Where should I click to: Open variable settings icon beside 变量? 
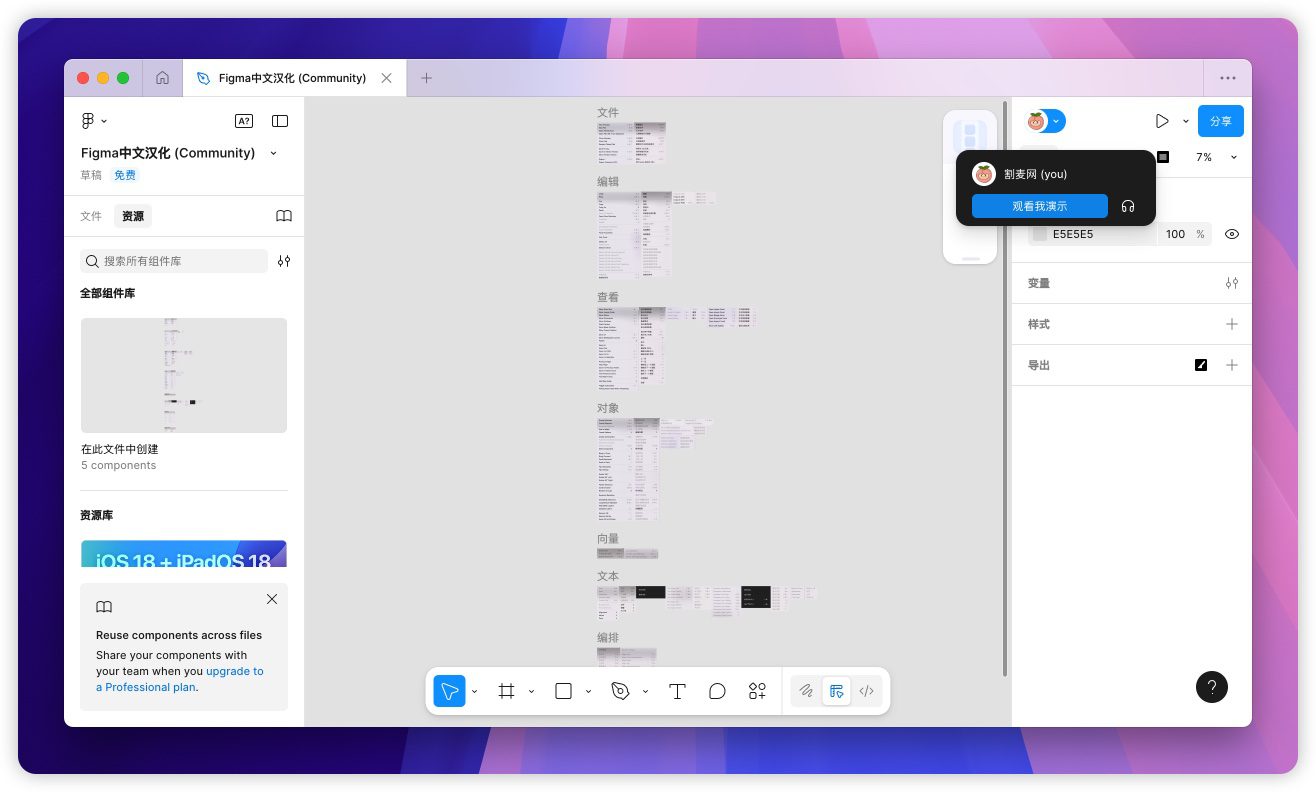pos(1232,283)
